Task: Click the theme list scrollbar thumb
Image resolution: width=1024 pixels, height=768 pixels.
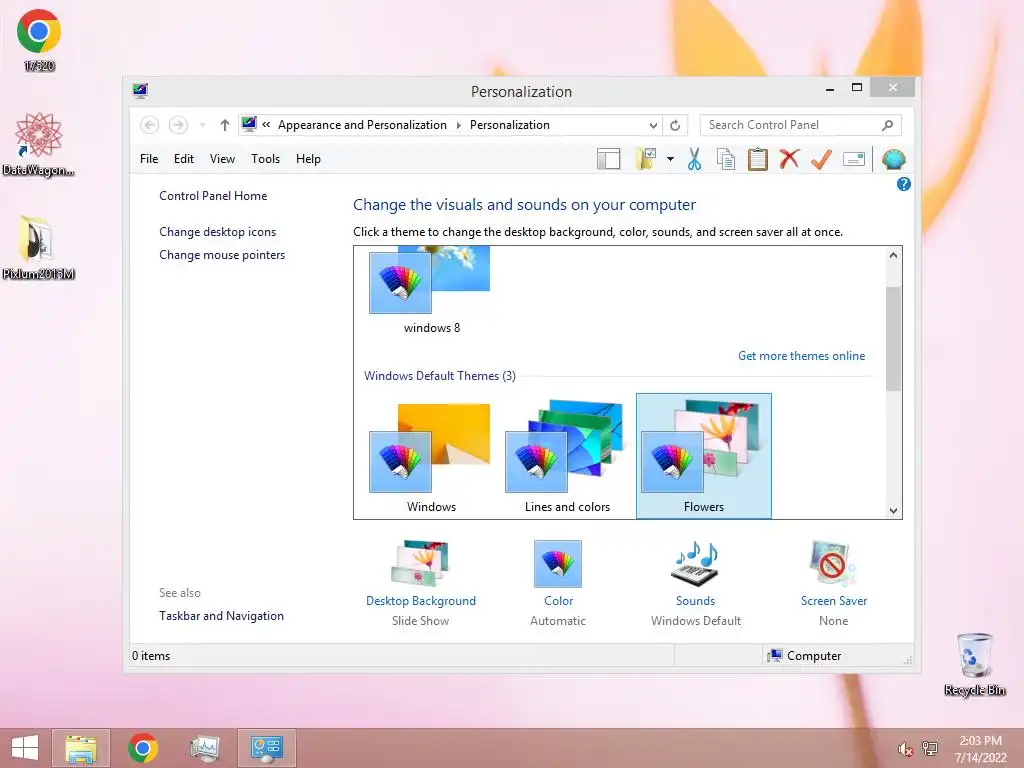Action: pyautogui.click(x=893, y=339)
